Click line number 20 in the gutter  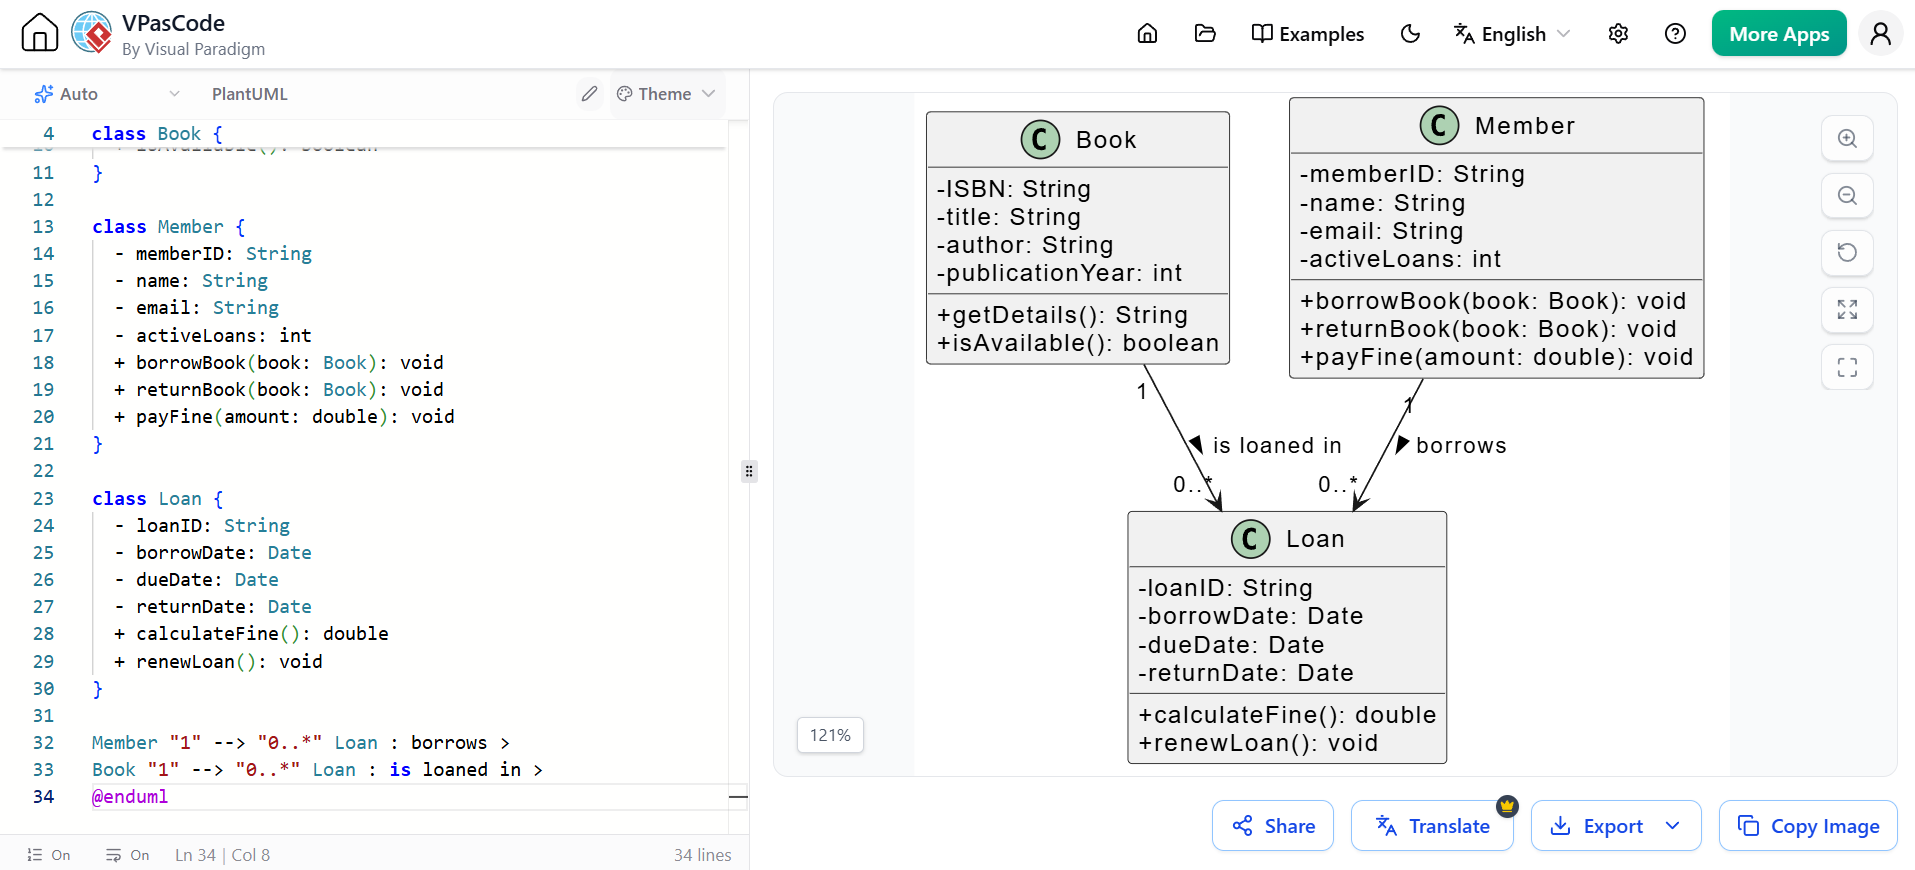[x=43, y=417]
